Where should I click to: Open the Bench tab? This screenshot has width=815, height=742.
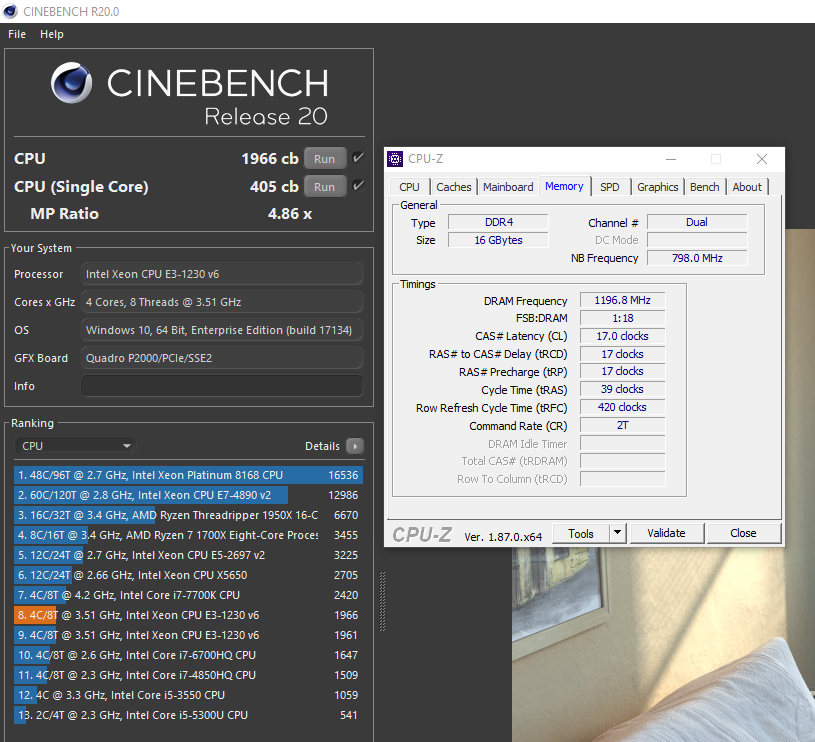pos(705,187)
